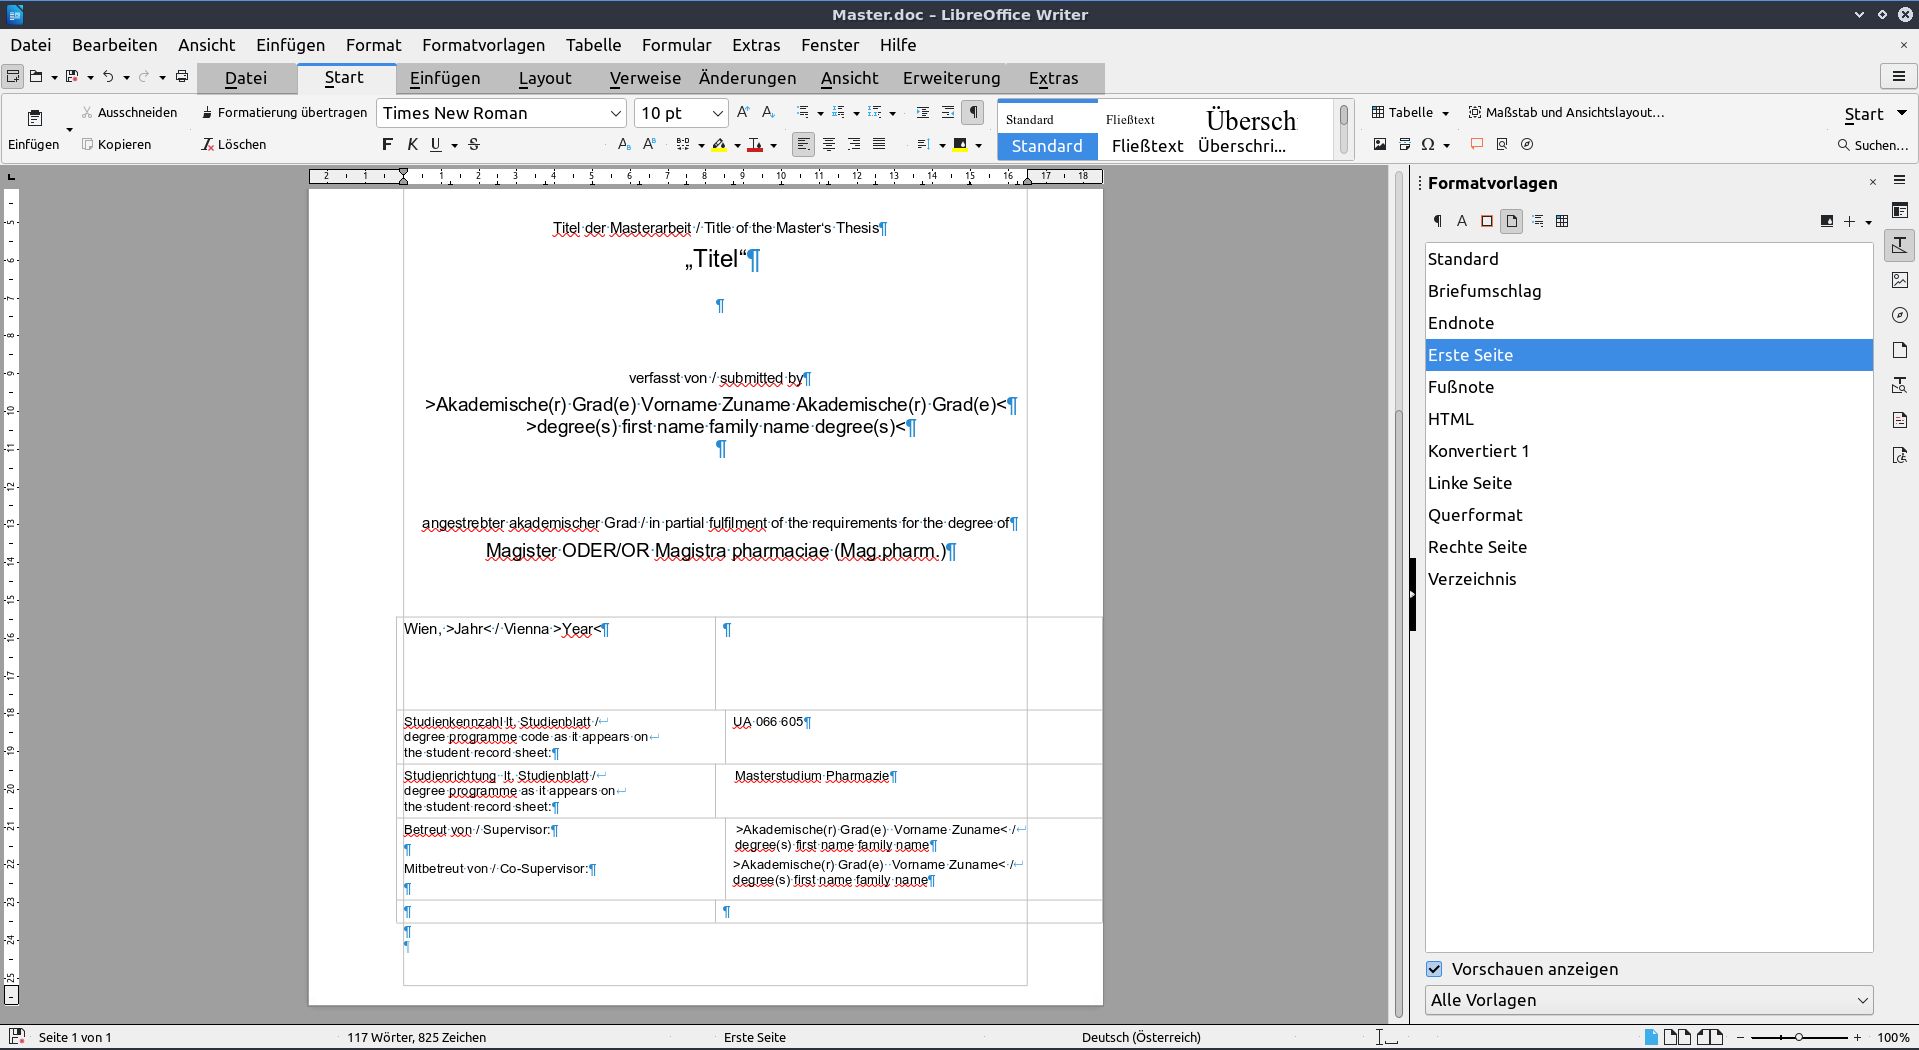The image size is (1919, 1050).
Task: Decrease font size icon
Action: 768,112
